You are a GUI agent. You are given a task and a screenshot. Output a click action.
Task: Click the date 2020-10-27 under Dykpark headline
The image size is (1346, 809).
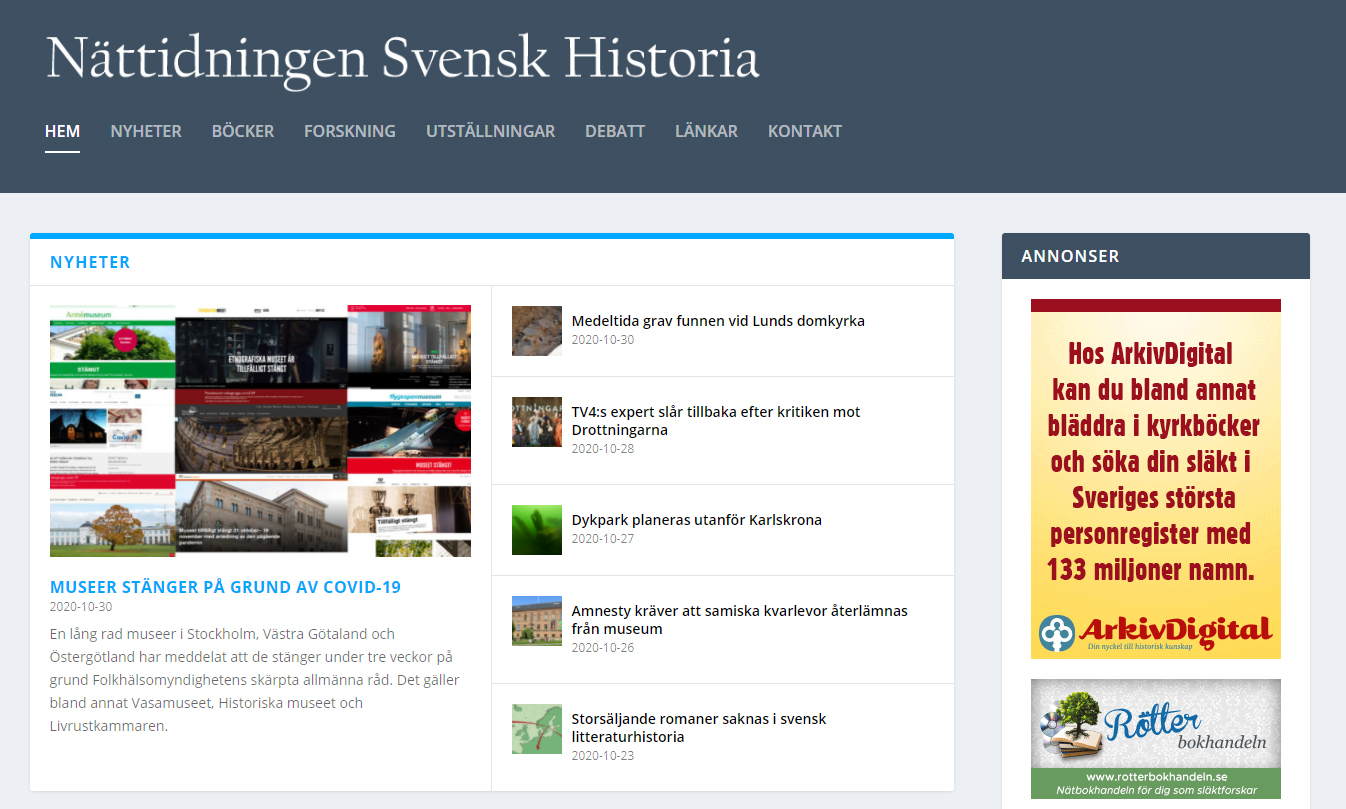pos(603,538)
